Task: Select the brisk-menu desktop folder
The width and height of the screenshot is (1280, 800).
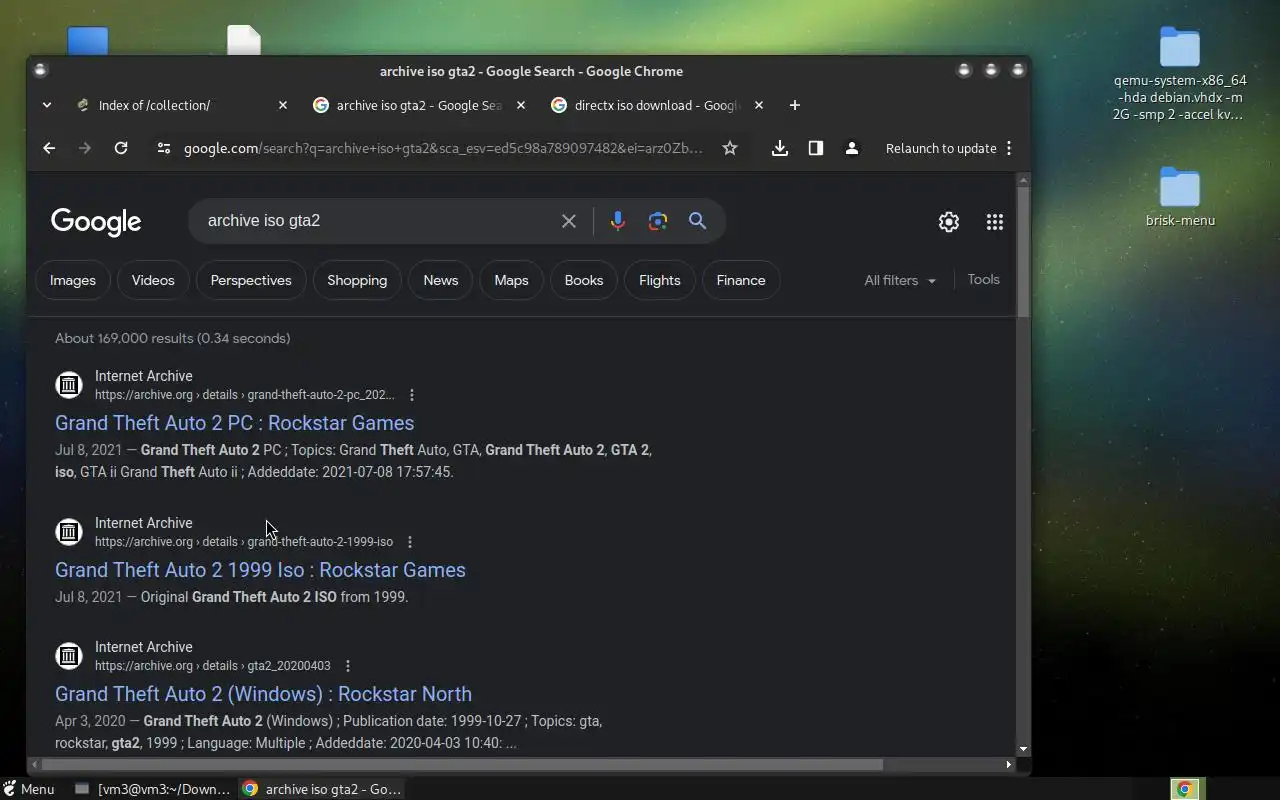Action: tap(1180, 198)
